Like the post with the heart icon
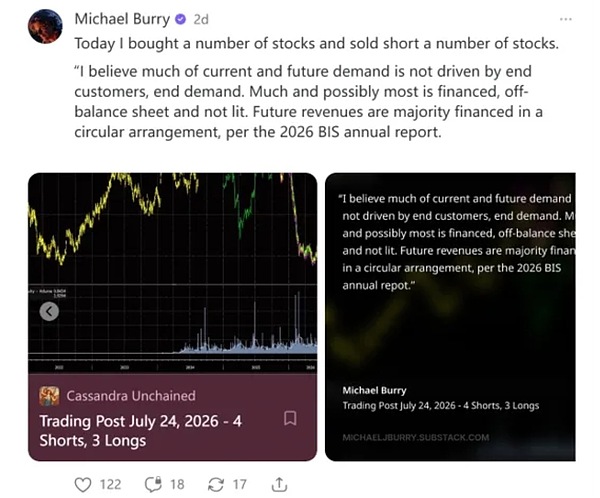 pos(83,485)
